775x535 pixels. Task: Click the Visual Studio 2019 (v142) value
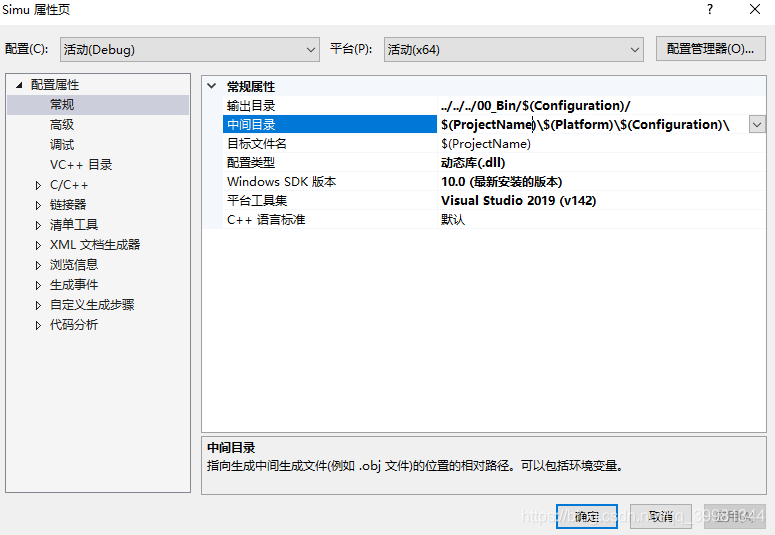[518, 200]
